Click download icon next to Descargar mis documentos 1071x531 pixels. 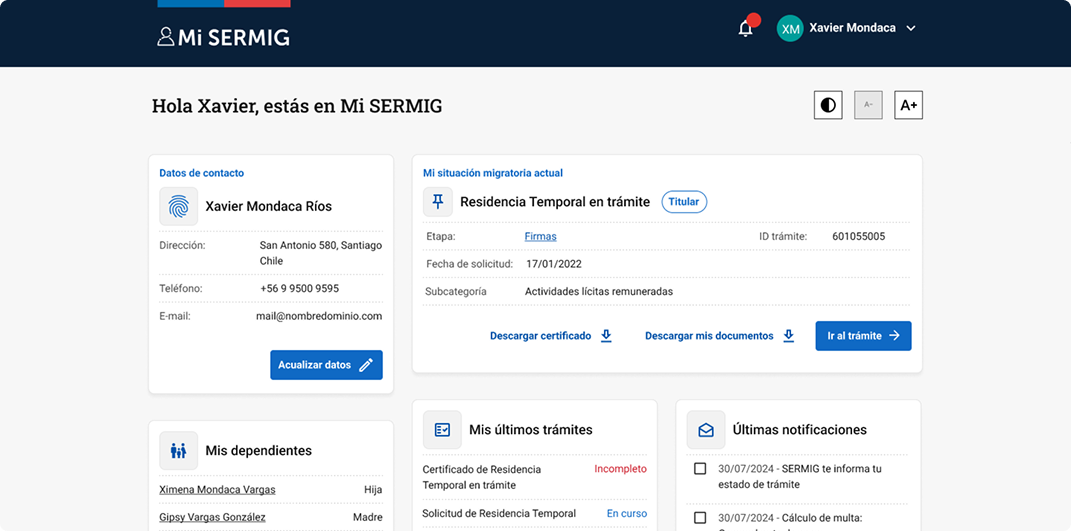(789, 336)
